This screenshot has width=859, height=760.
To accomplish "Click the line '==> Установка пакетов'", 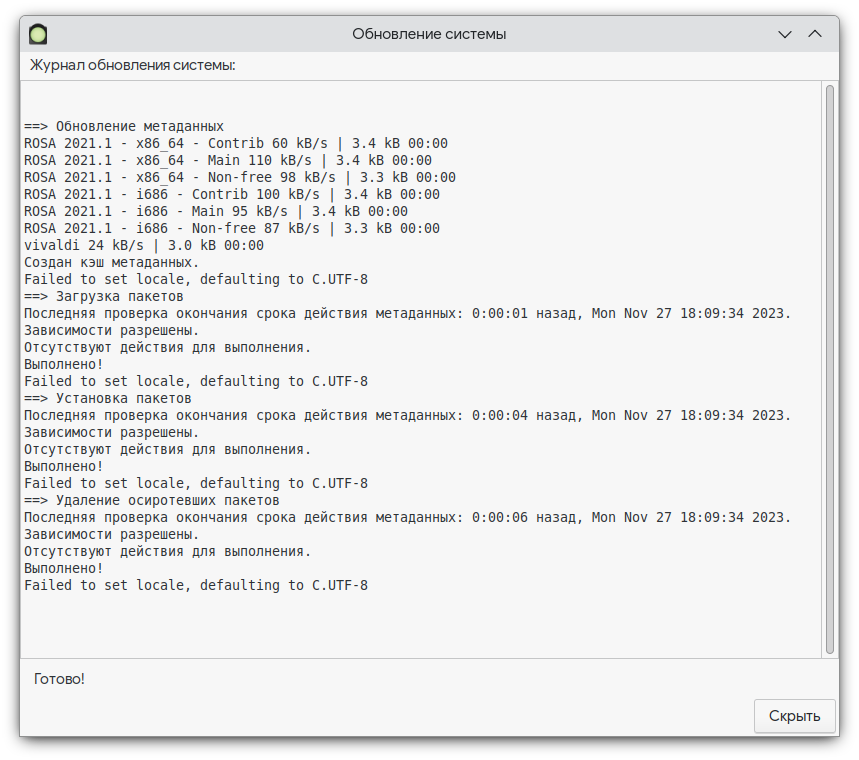I will pos(108,398).
